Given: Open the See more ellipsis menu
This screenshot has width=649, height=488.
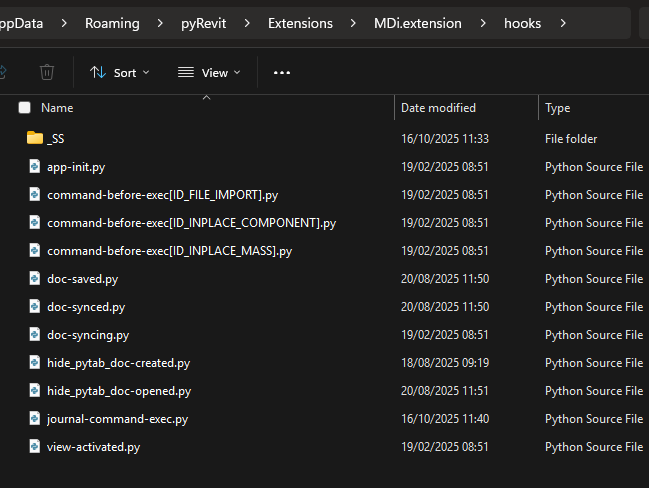Looking at the screenshot, I should (x=282, y=73).
